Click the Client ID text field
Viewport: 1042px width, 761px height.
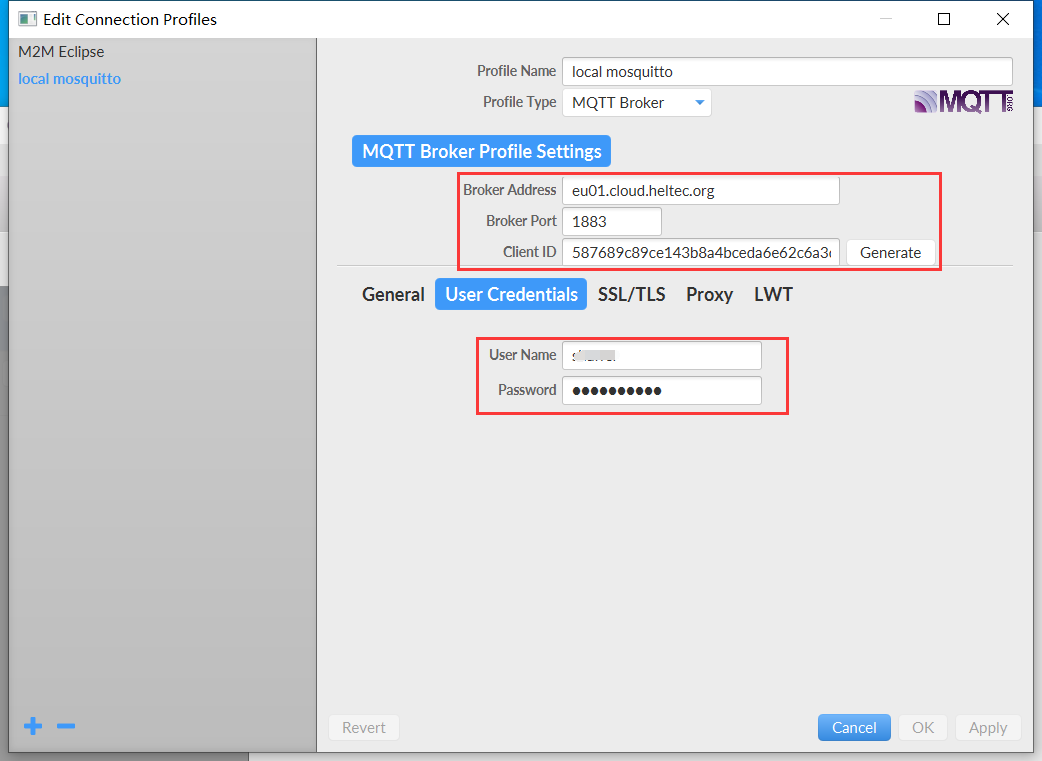point(700,253)
